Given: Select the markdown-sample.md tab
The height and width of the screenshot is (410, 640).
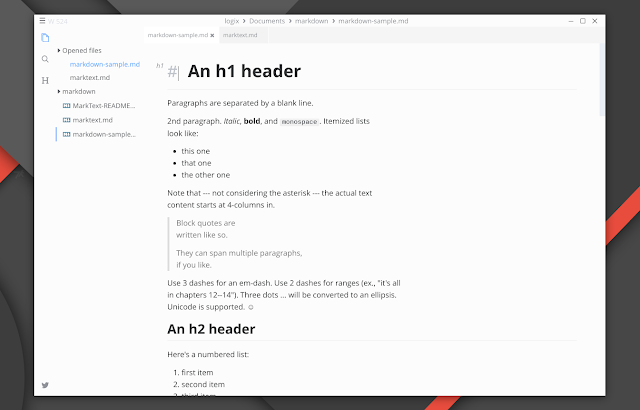Looking at the screenshot, I should (x=178, y=35).
